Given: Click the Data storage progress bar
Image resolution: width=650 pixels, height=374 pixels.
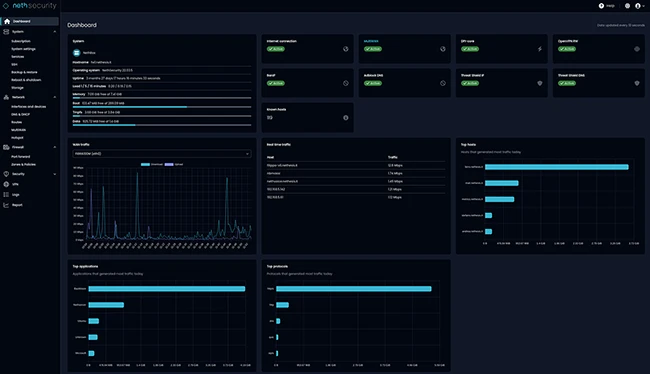Looking at the screenshot, I should coord(162,125).
